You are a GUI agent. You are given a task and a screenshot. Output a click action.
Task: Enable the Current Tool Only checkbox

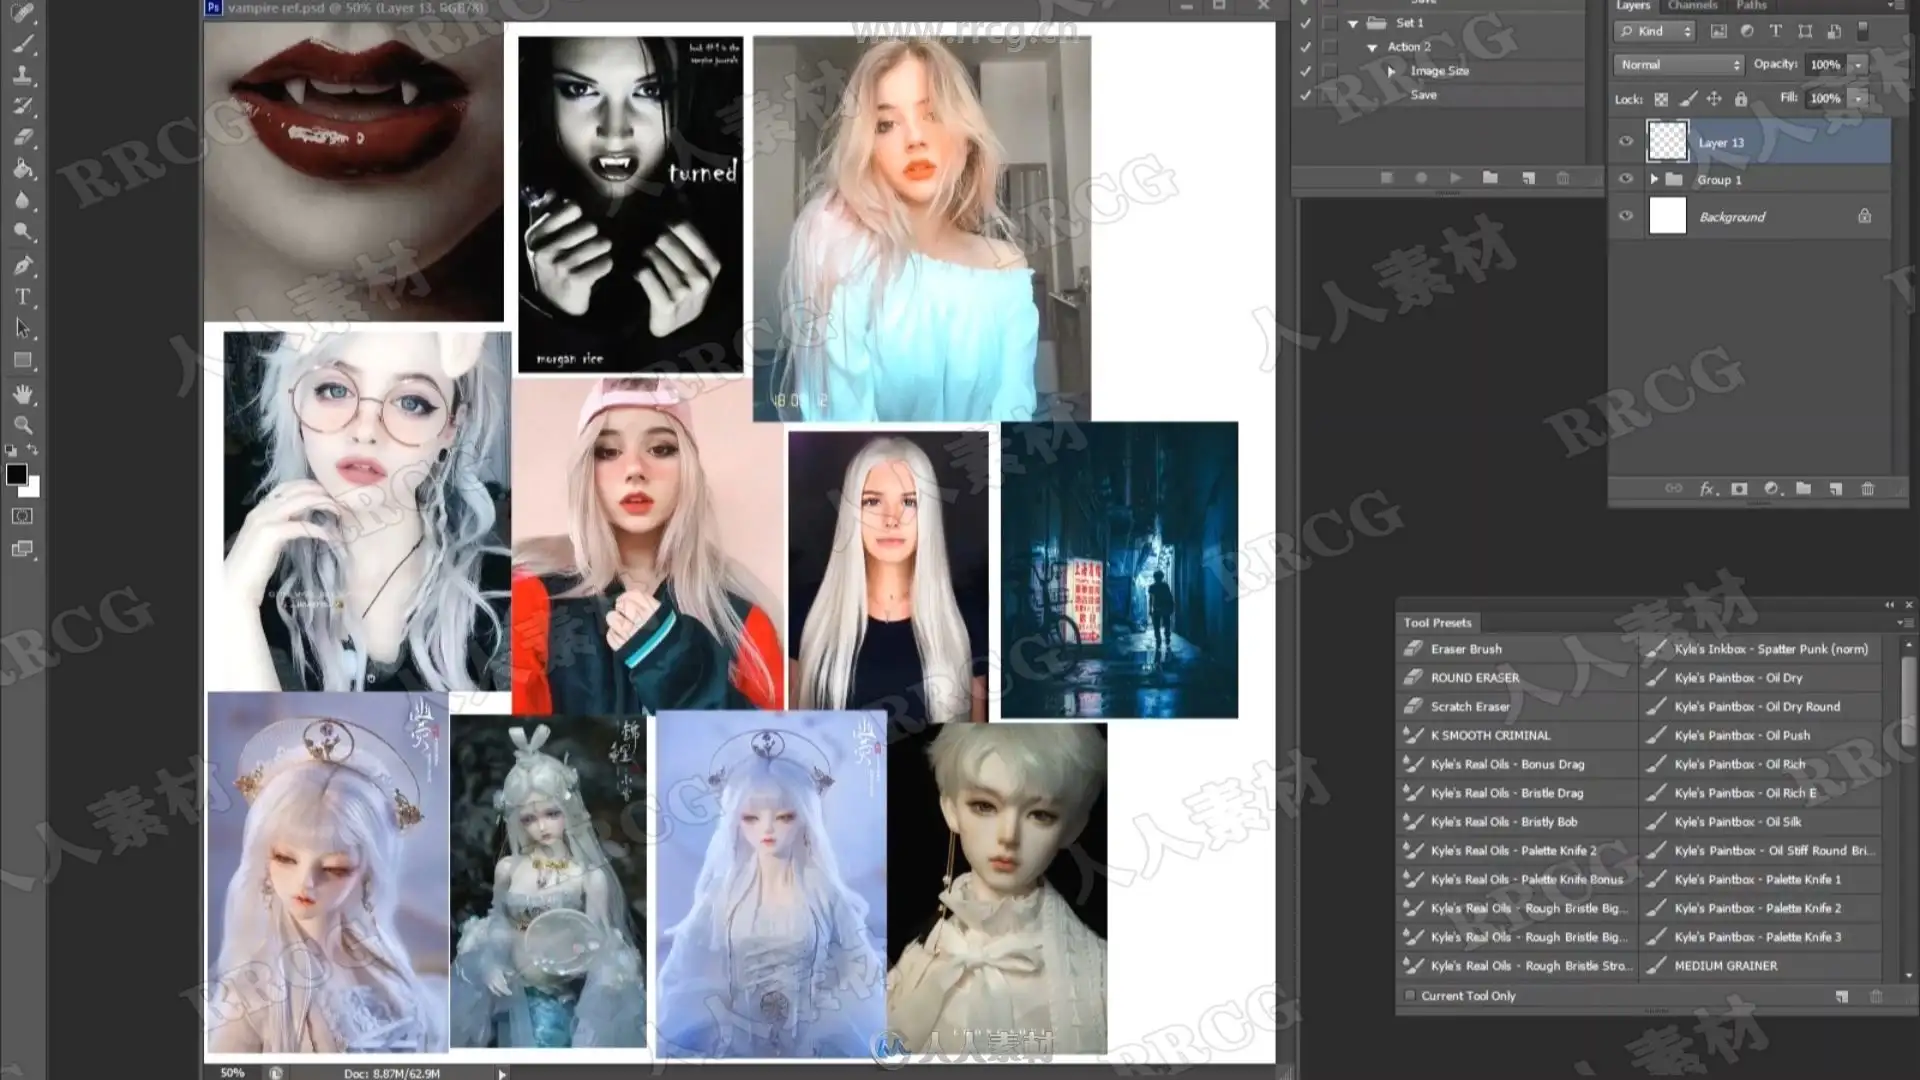click(1410, 996)
